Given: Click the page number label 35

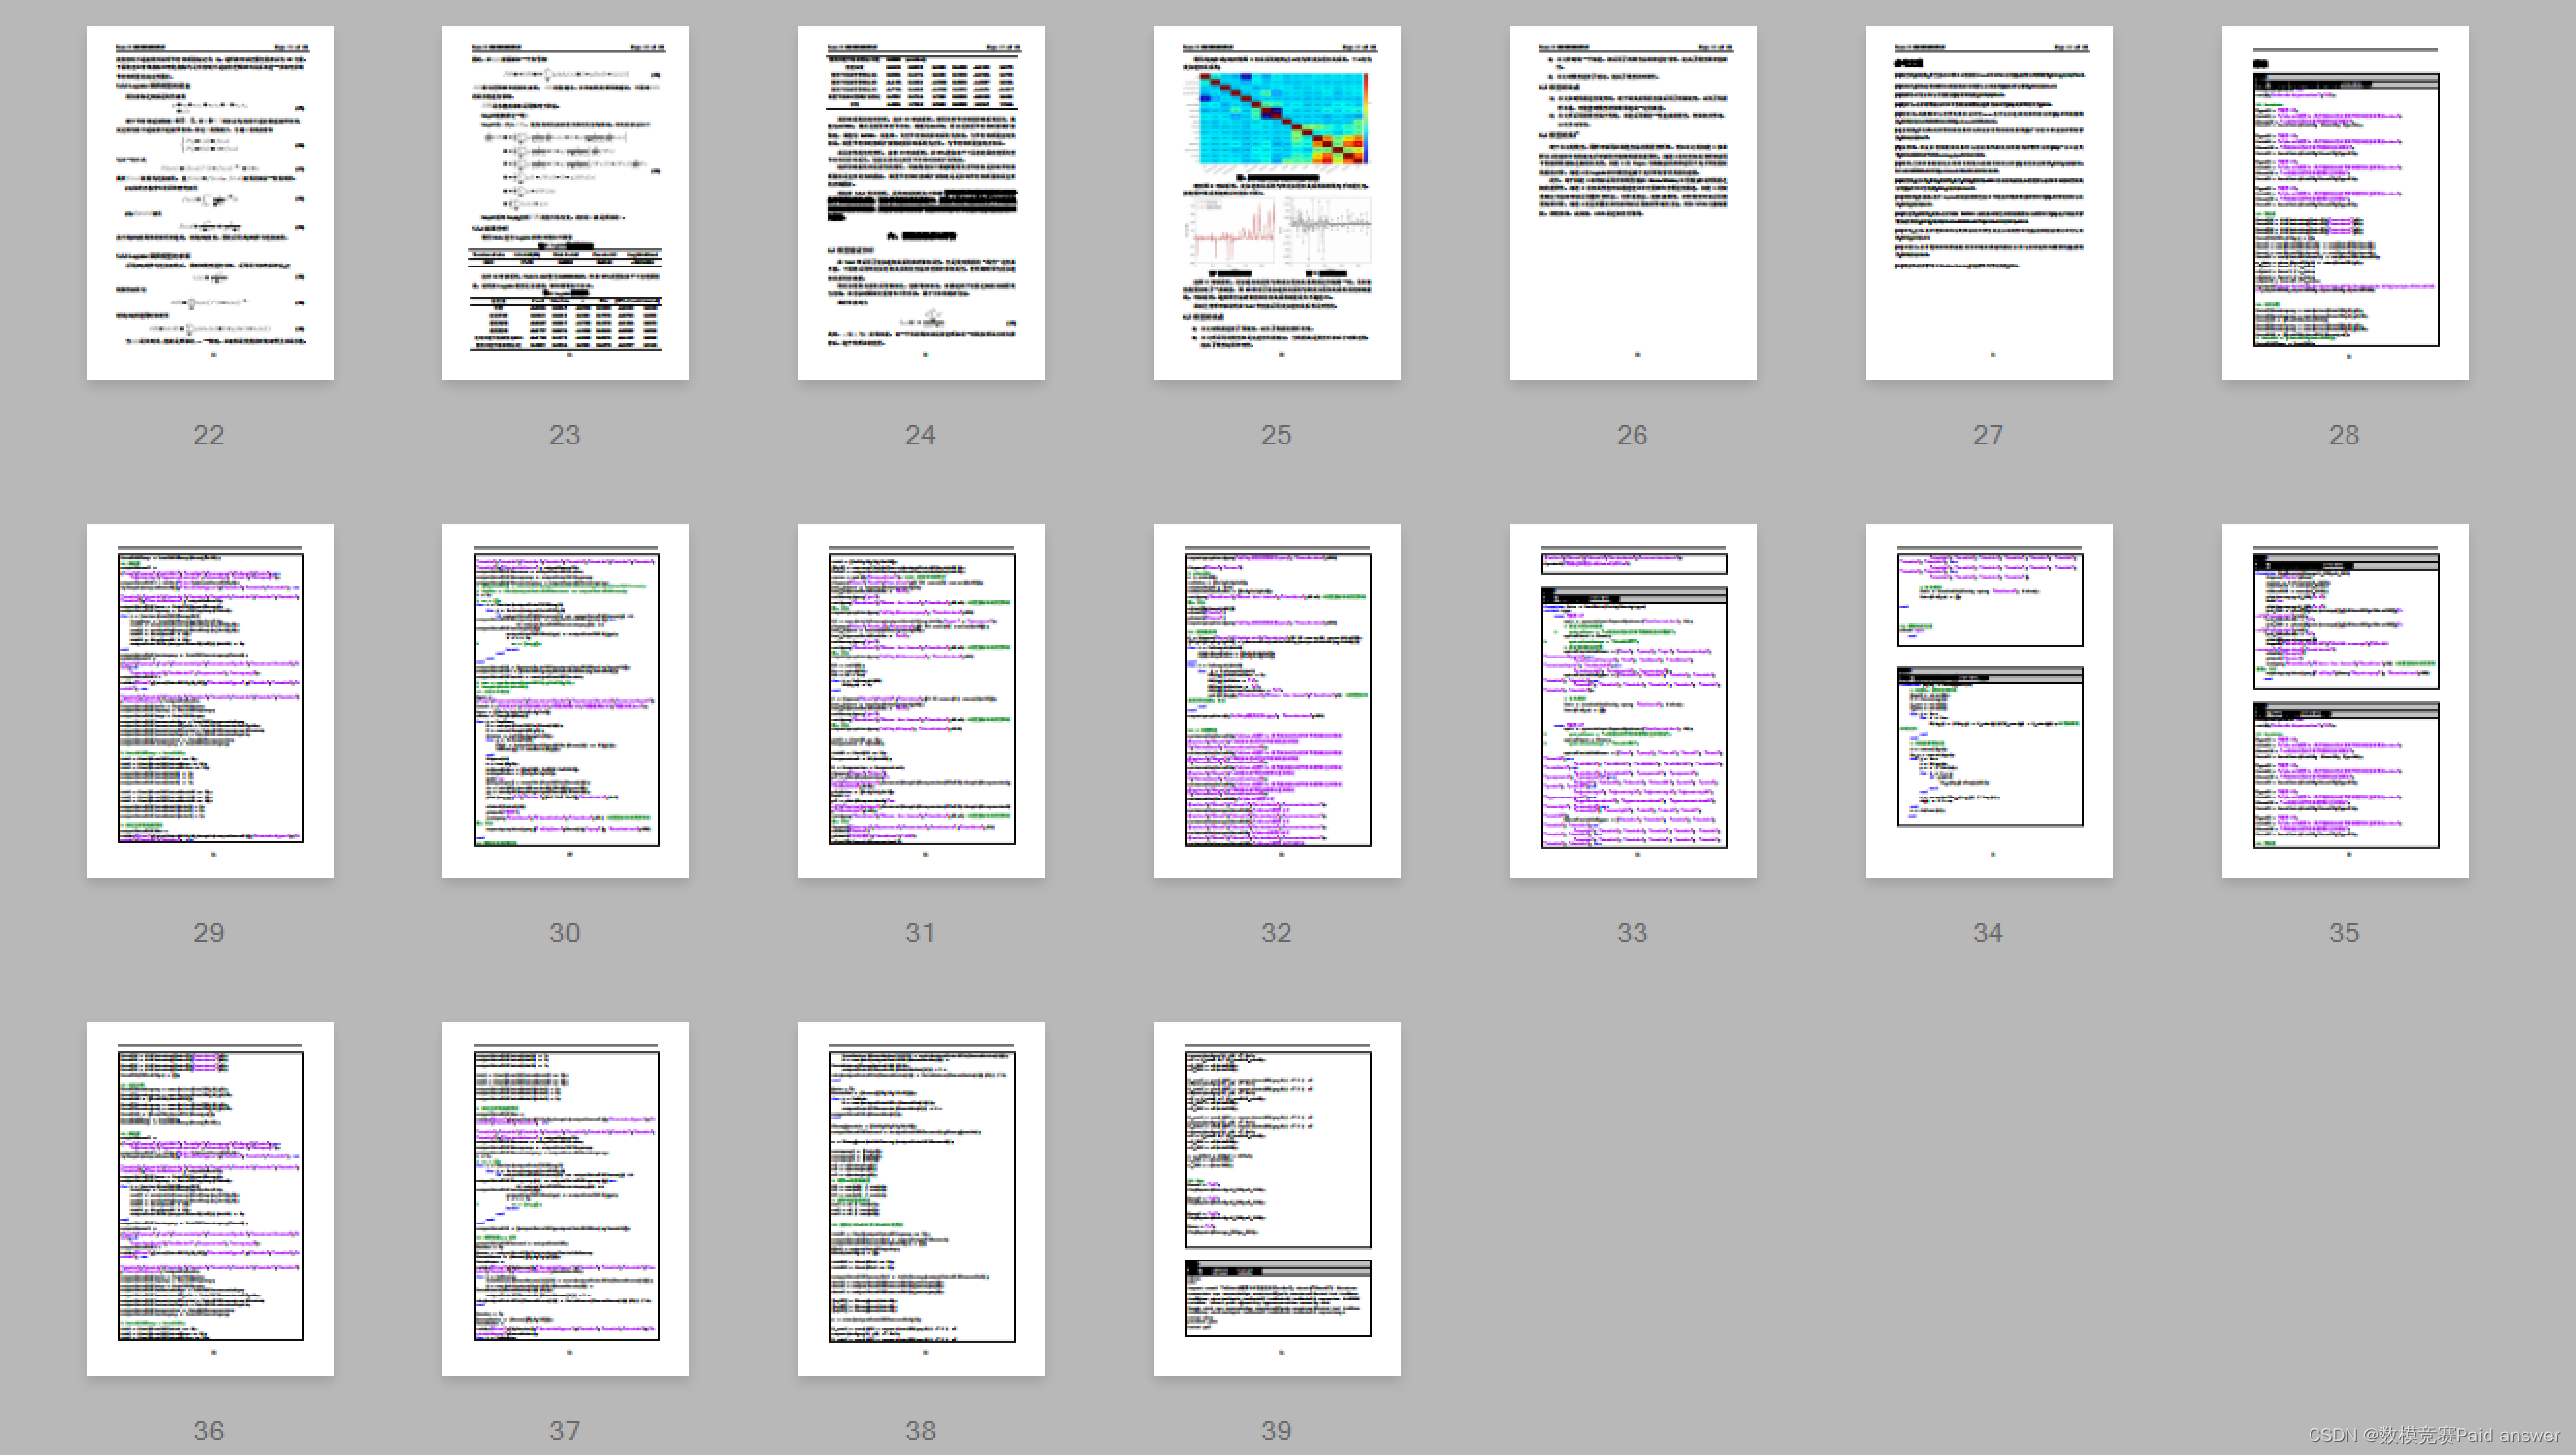Looking at the screenshot, I should point(2345,933).
